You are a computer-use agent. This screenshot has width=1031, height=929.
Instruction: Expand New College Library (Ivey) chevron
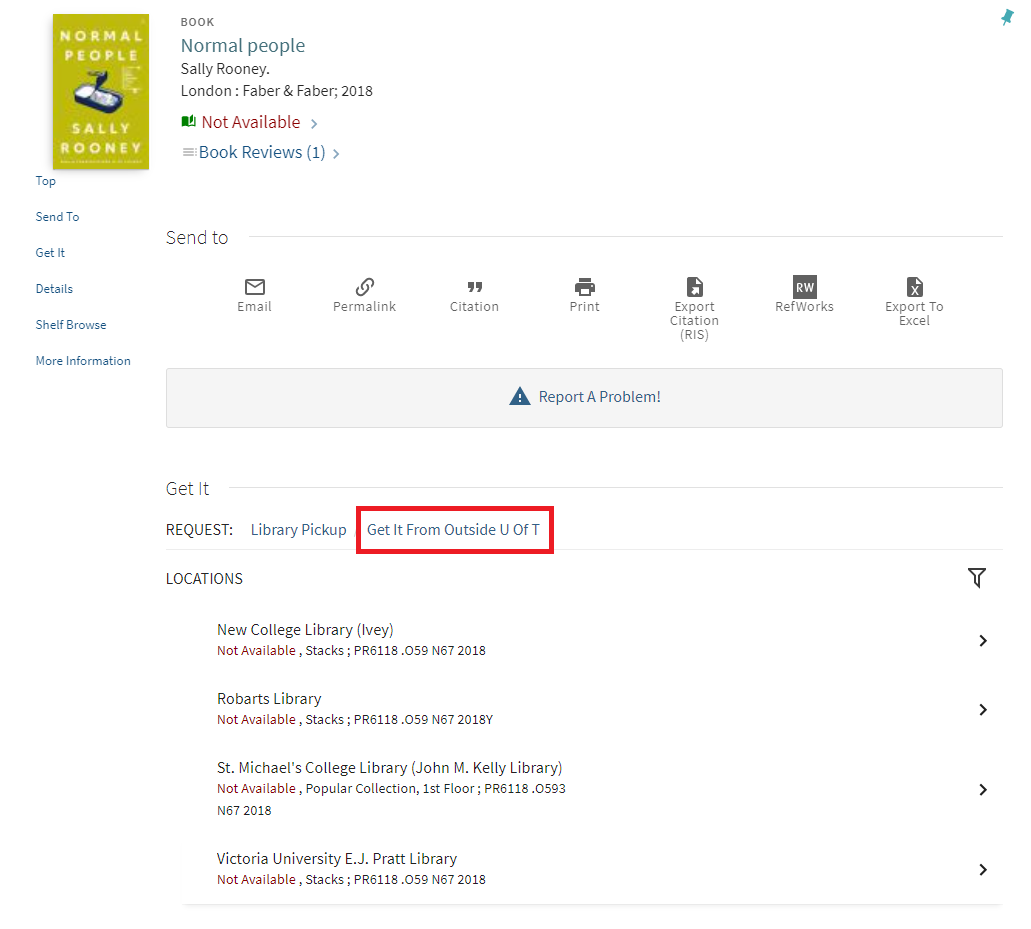(x=983, y=640)
